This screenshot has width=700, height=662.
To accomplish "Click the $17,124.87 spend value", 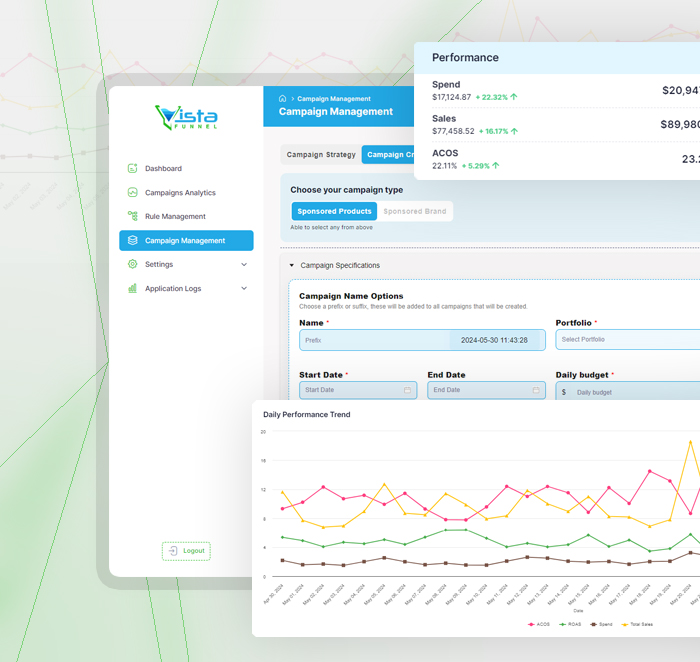I will 451,97.
